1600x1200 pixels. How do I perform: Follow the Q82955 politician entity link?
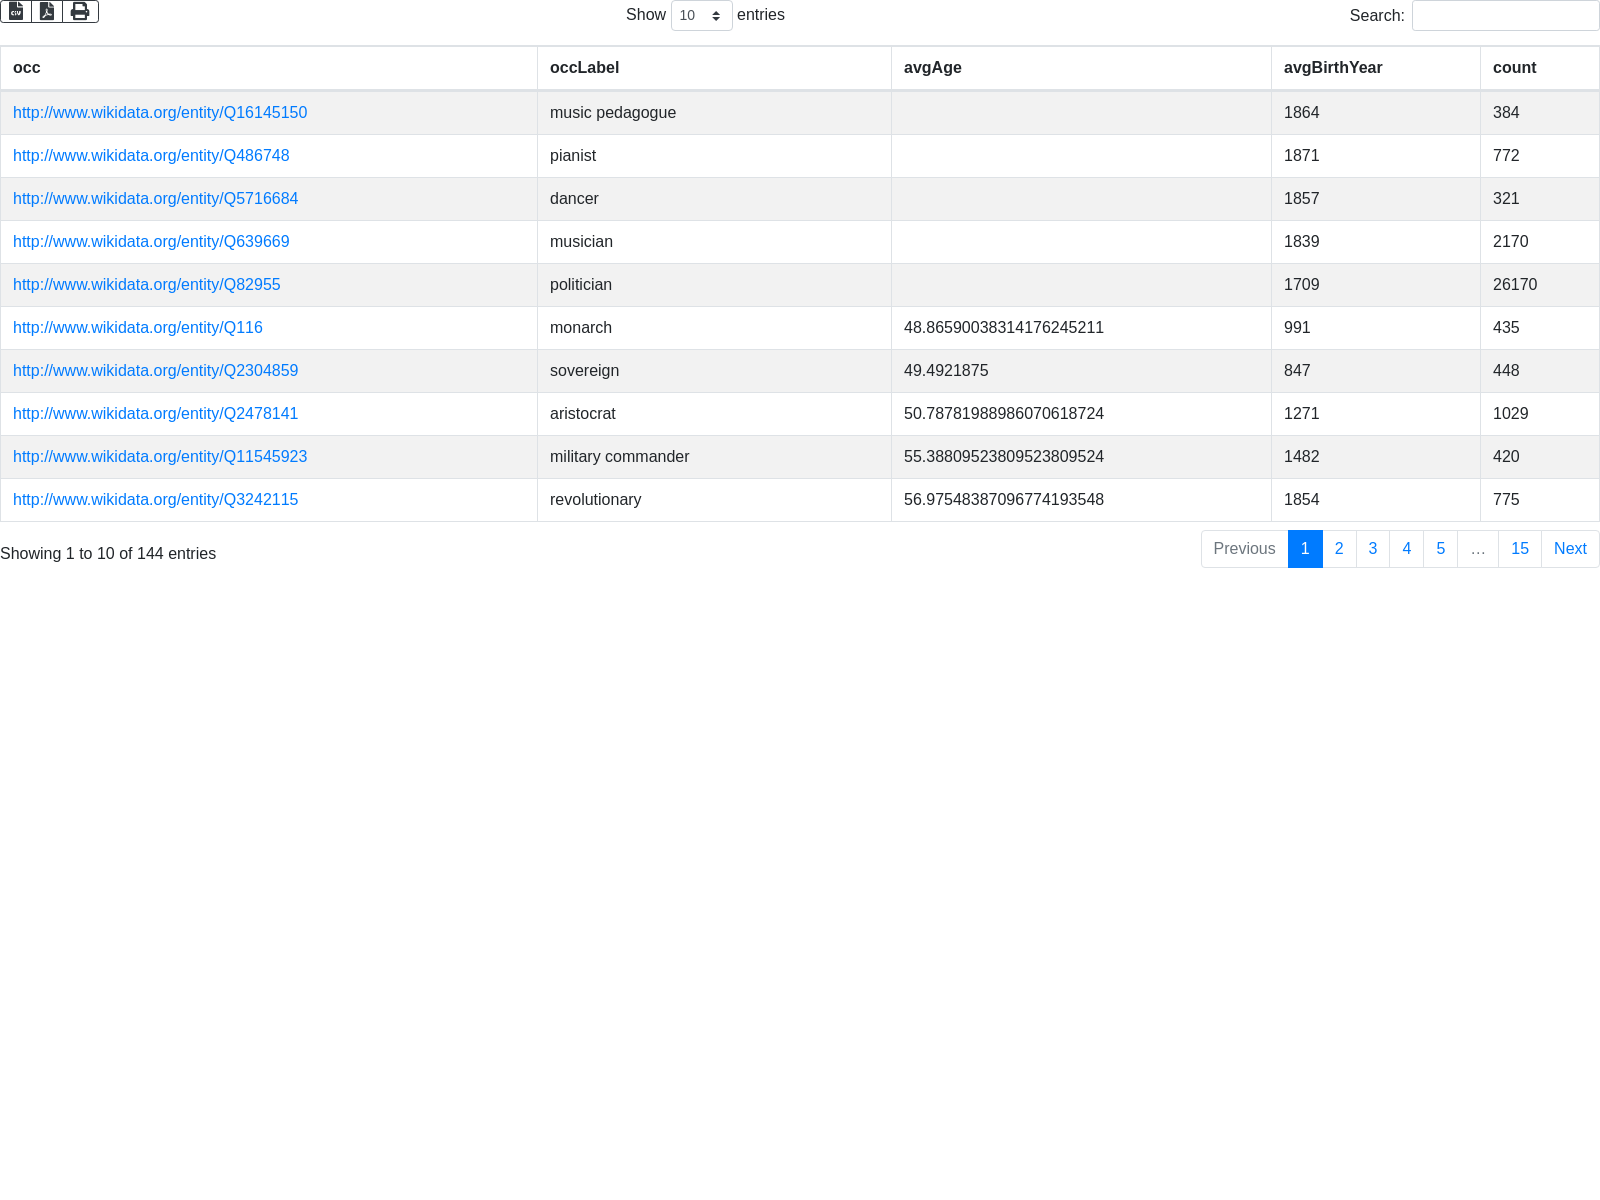(146, 285)
